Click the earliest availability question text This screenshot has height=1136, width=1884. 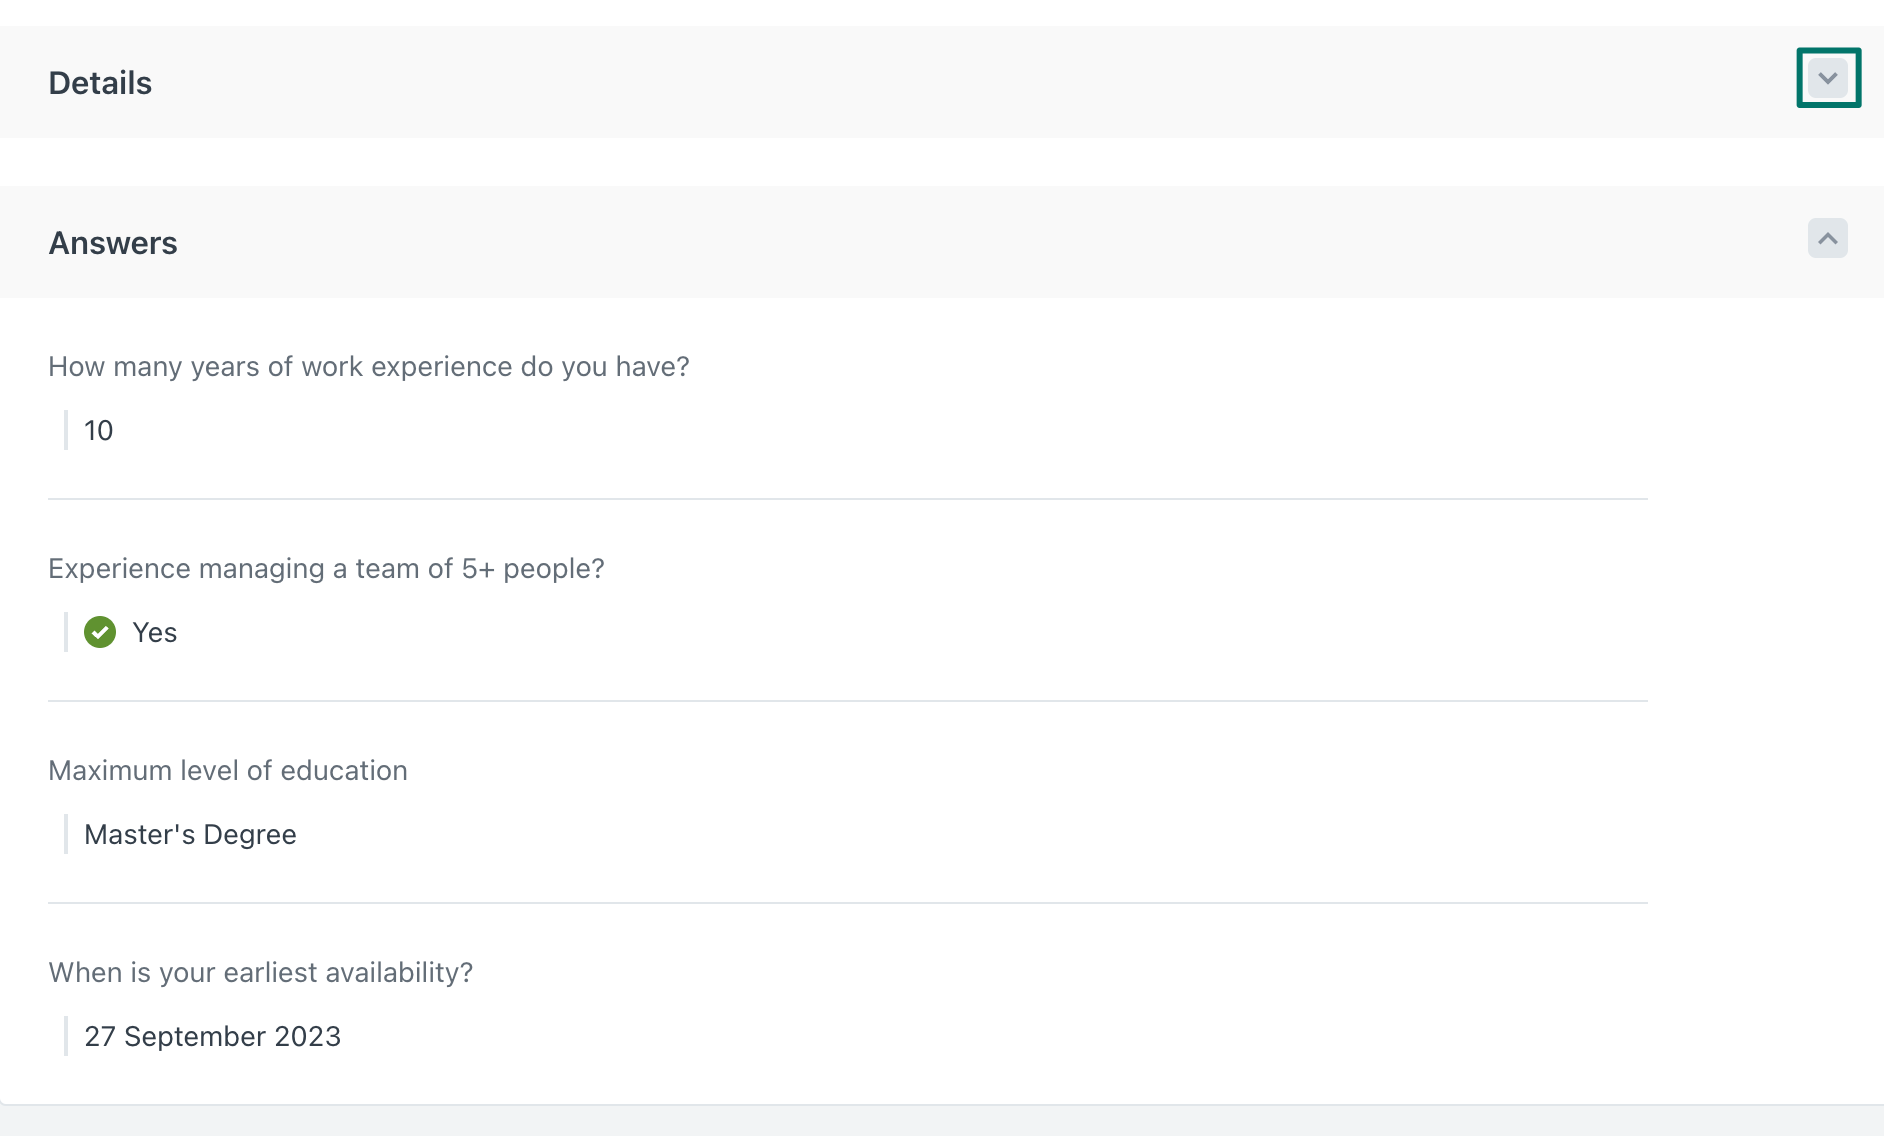(x=260, y=972)
